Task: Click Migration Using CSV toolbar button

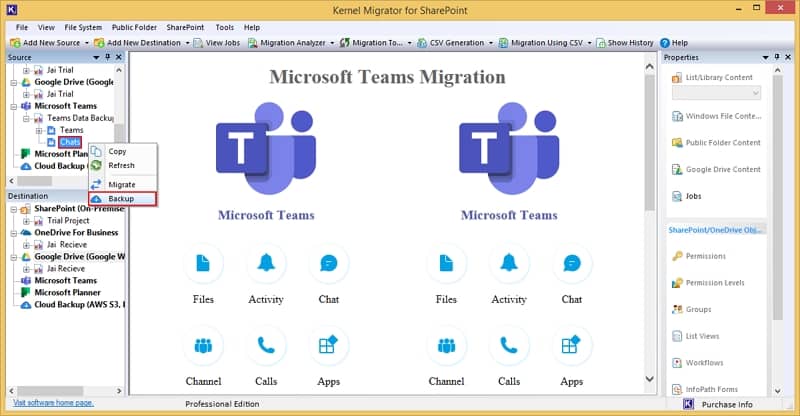Action: click(x=541, y=43)
